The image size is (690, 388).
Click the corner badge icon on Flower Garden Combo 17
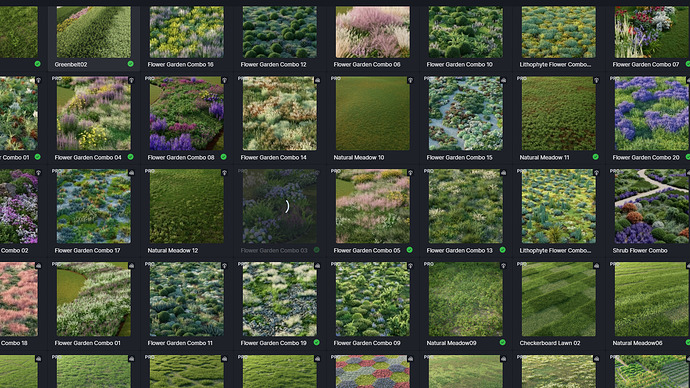tap(131, 173)
